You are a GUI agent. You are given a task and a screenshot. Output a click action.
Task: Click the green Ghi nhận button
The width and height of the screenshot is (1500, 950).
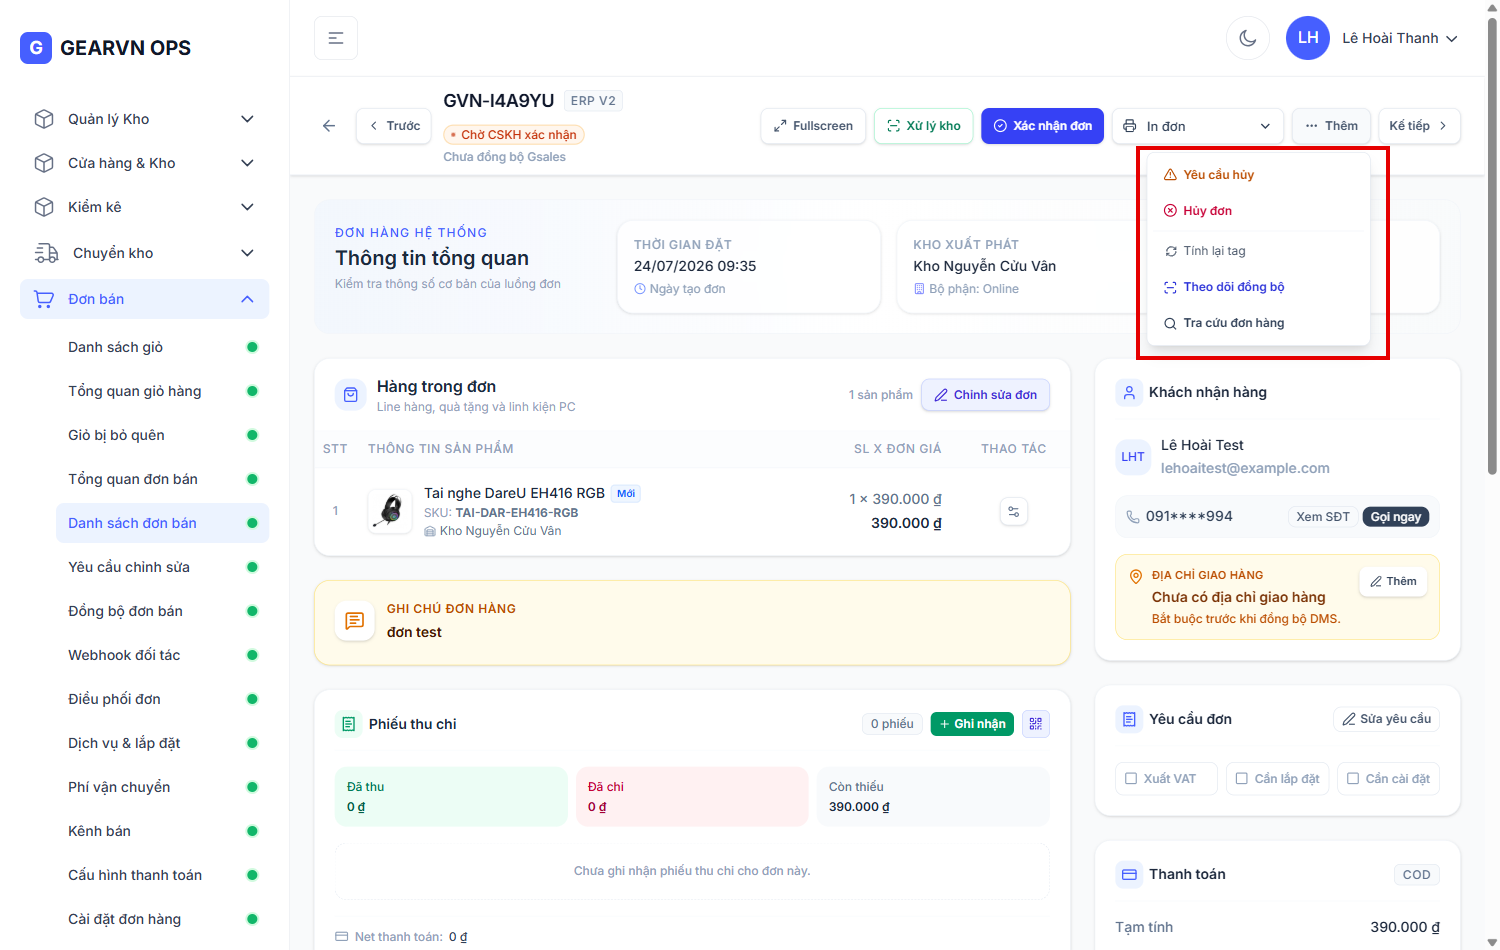coord(972,724)
